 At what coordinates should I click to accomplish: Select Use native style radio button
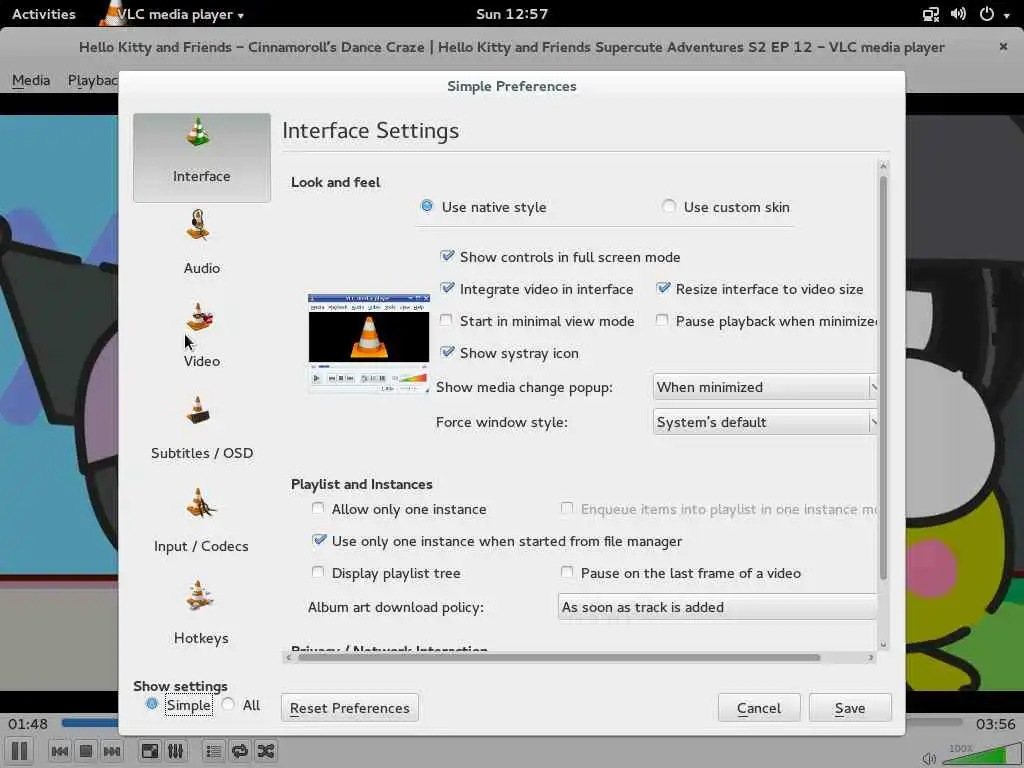point(427,206)
